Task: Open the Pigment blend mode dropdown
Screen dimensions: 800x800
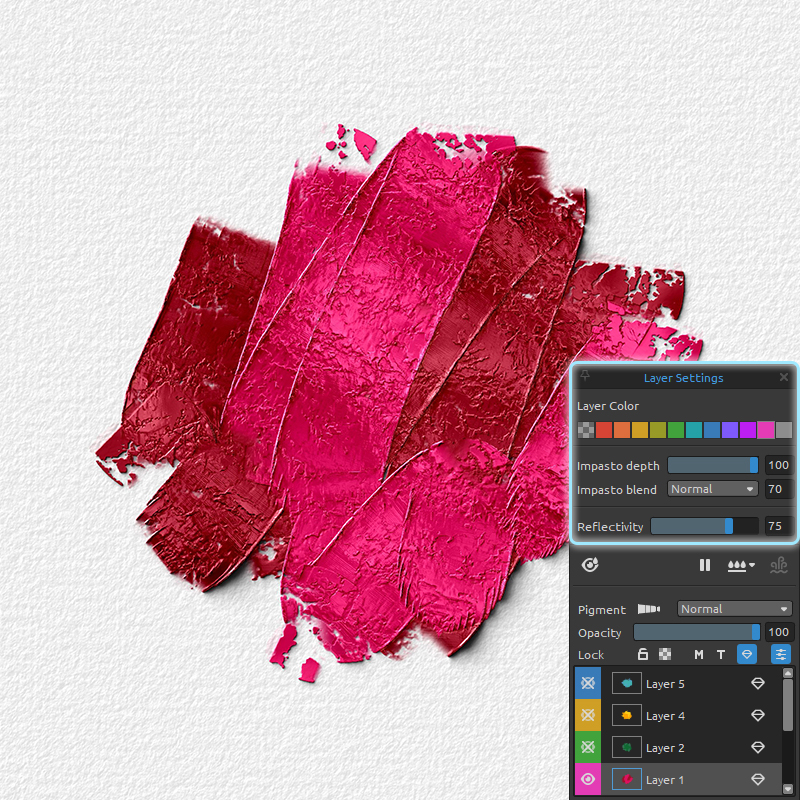Action: pos(733,609)
